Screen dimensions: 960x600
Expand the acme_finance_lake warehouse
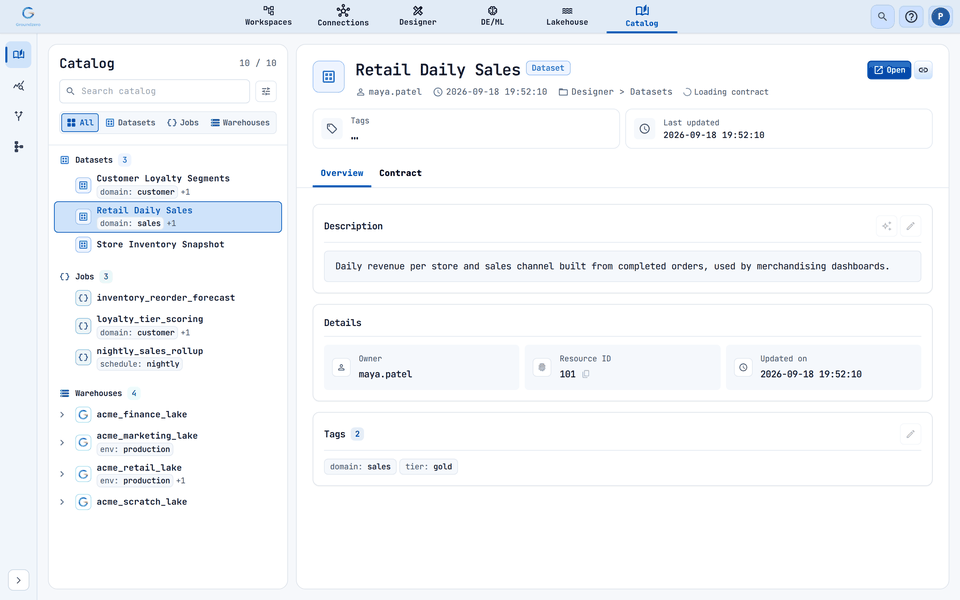click(x=62, y=414)
